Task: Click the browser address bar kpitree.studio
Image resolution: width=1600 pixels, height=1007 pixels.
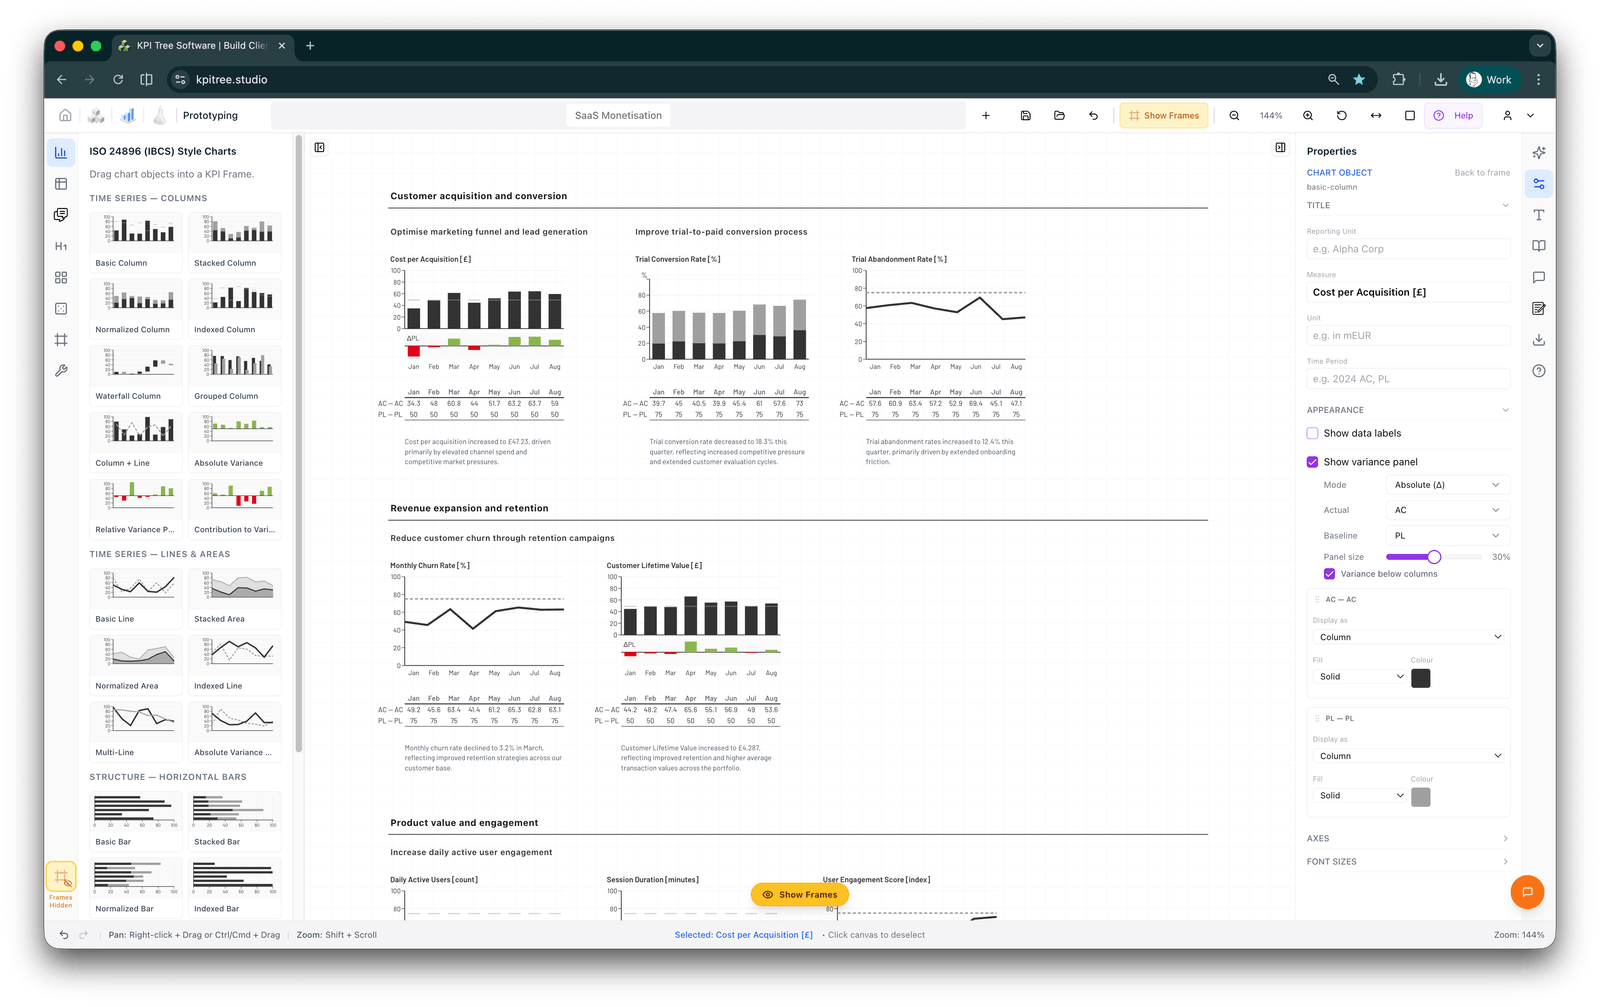Action: click(x=740, y=79)
